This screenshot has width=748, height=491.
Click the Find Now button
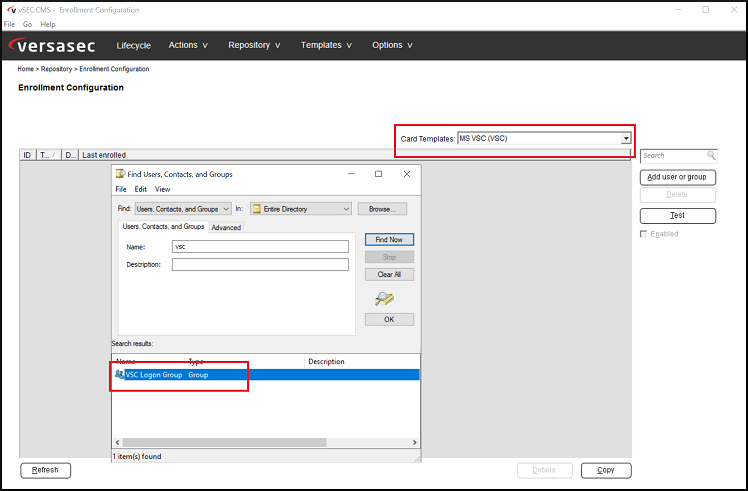(x=389, y=240)
